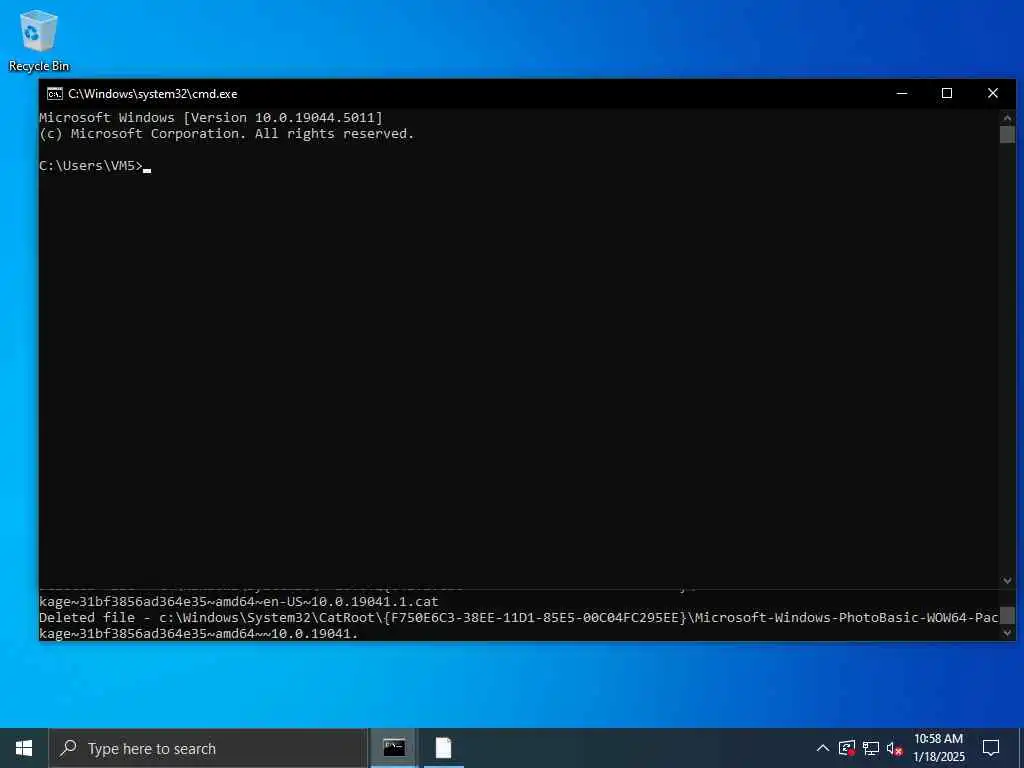
Task: Show hidden icons in system tray
Action: click(x=823, y=748)
